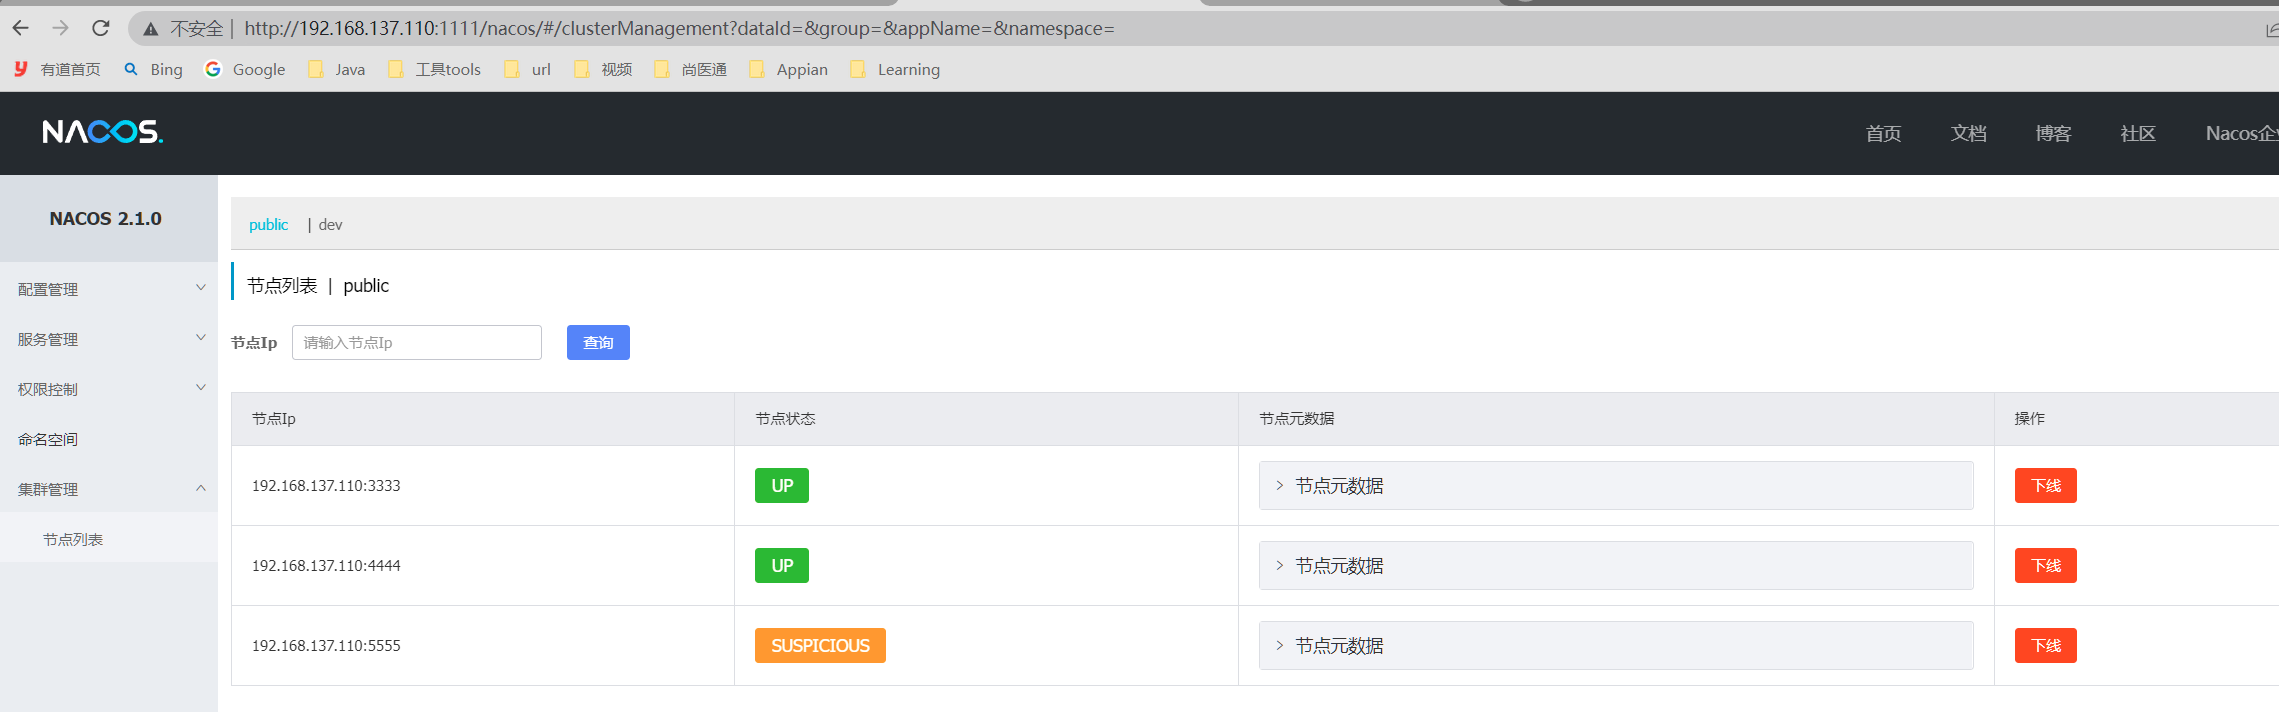Click node address 192.168.137.110:5555
Screen dimensions: 2279x712
pos(326,646)
